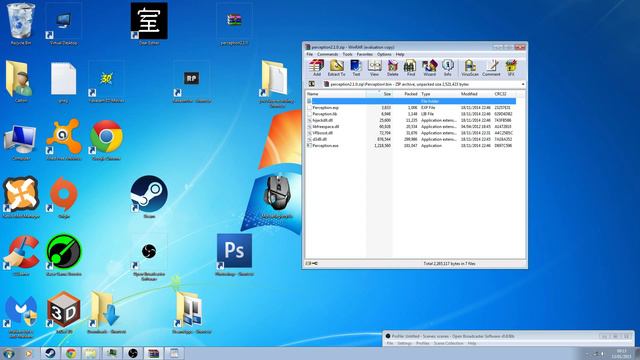Viewport: 640px width, 360px height.
Task: Select the Downloads shortcut folder on desktop
Action: point(106,313)
